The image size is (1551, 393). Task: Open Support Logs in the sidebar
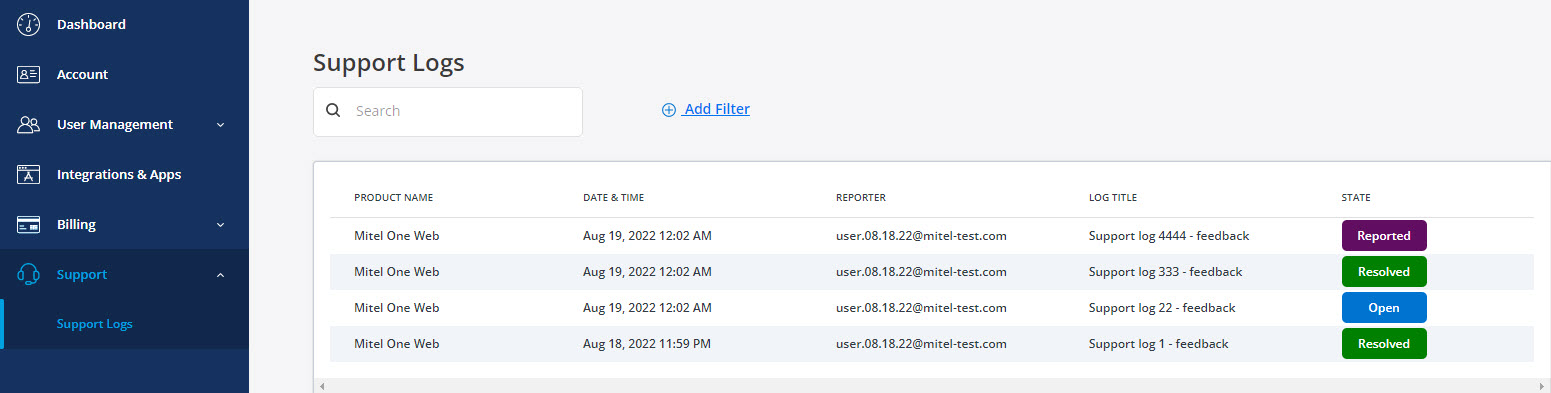95,324
